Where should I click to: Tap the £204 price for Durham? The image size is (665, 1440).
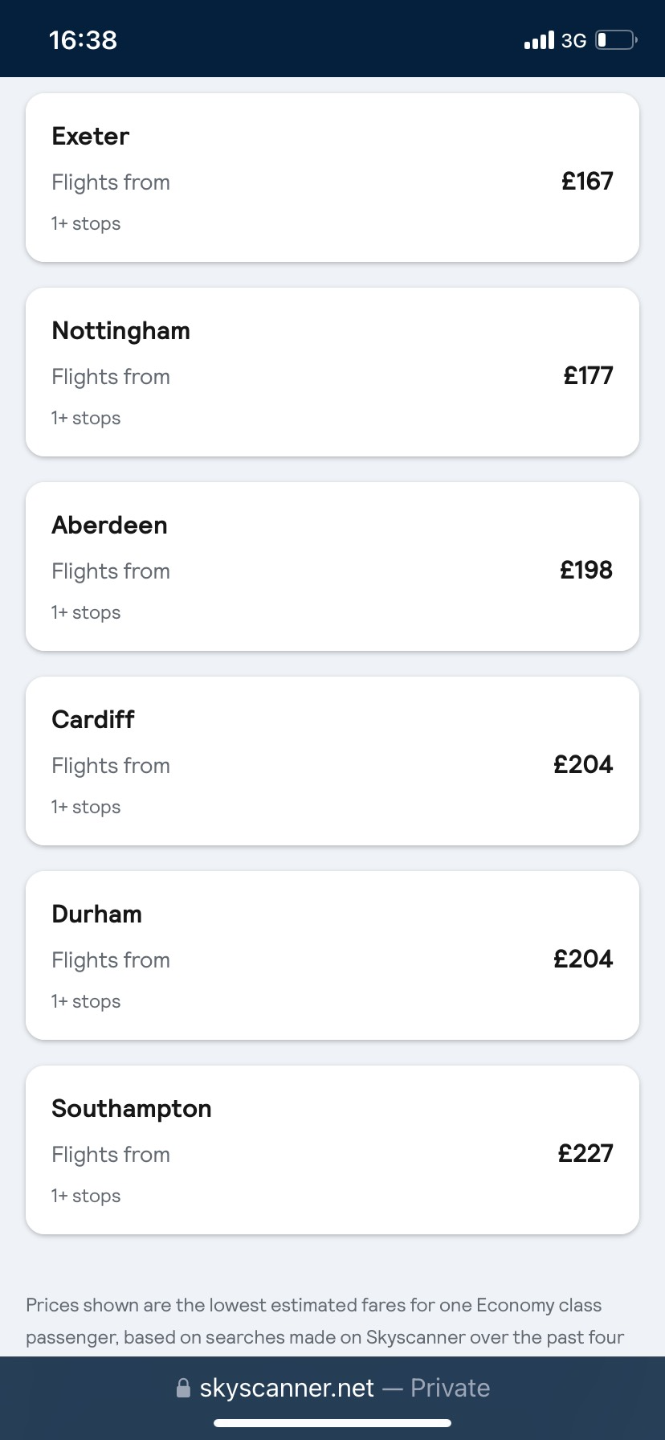583,959
